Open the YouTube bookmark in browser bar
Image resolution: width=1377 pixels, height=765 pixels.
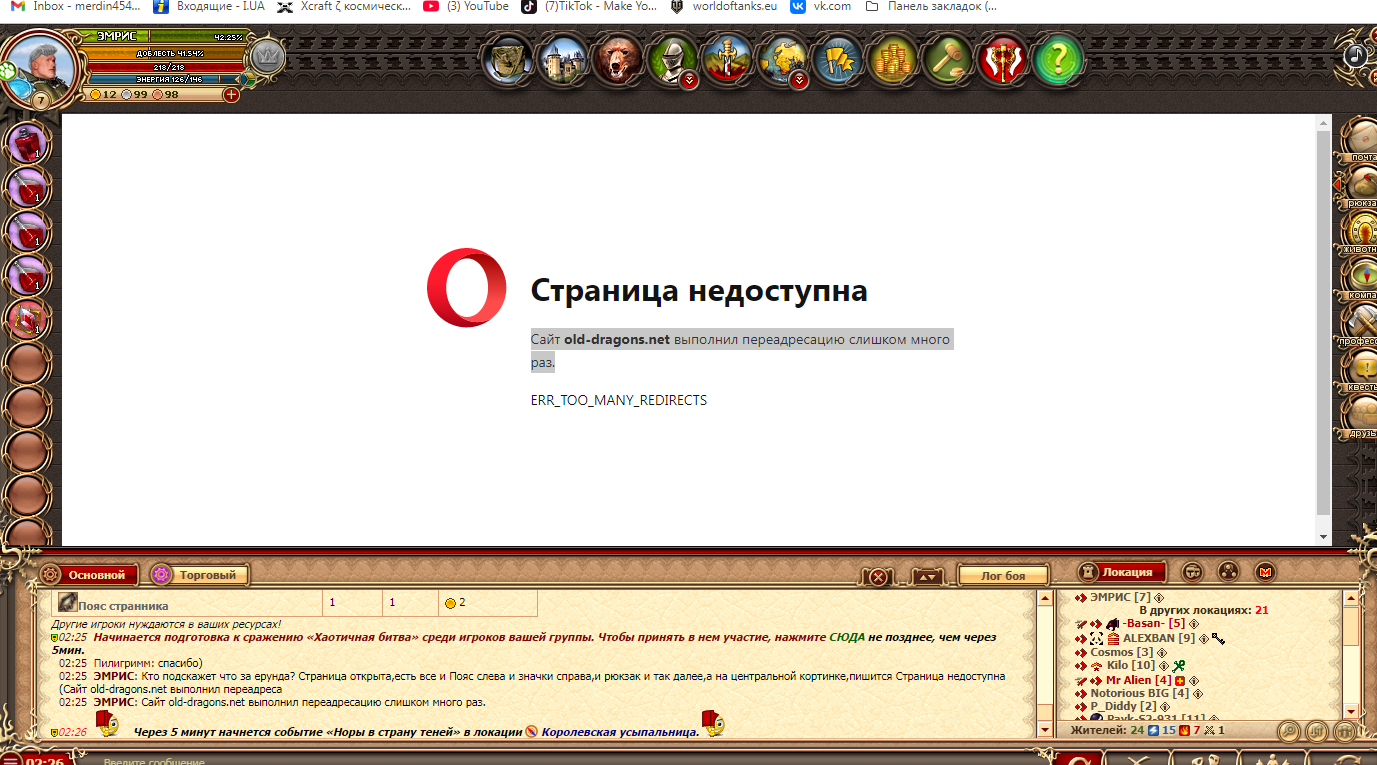[x=465, y=6]
